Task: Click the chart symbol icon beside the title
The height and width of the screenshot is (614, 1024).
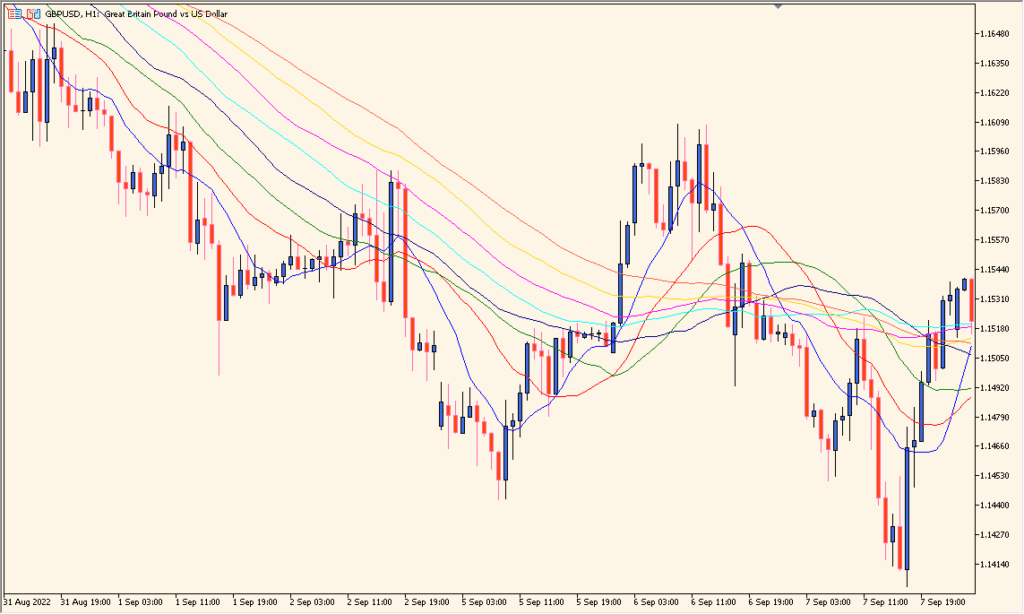Action: [x=32, y=14]
